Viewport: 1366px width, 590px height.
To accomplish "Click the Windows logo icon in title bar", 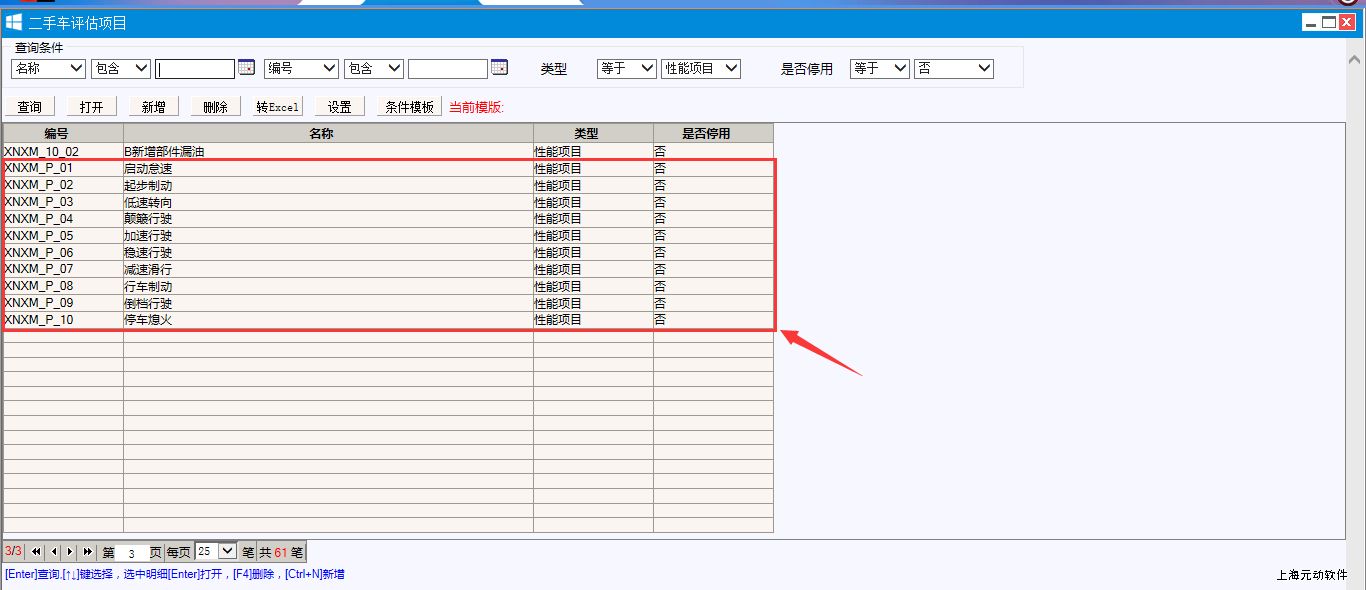I will click(14, 22).
